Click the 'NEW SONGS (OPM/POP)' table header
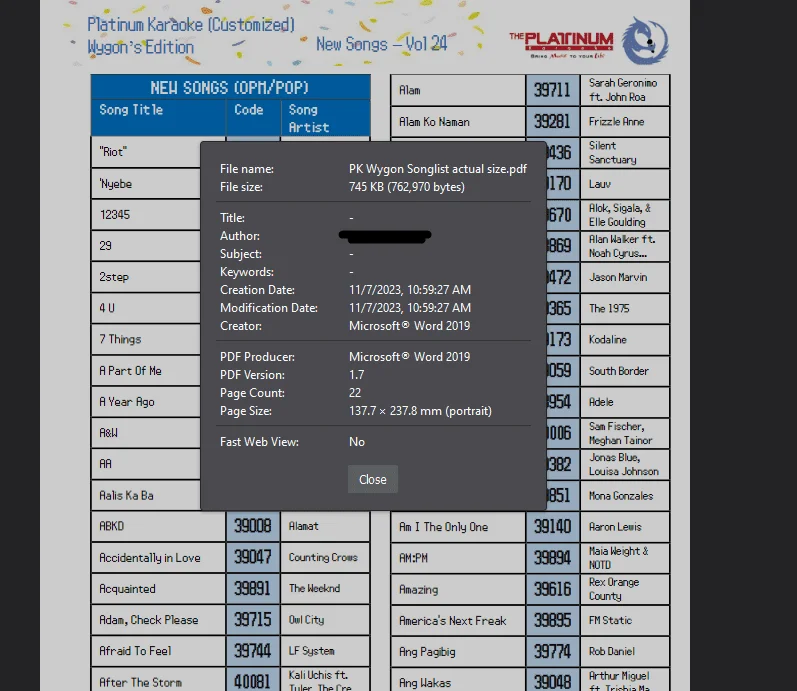797x691 pixels. [230, 87]
